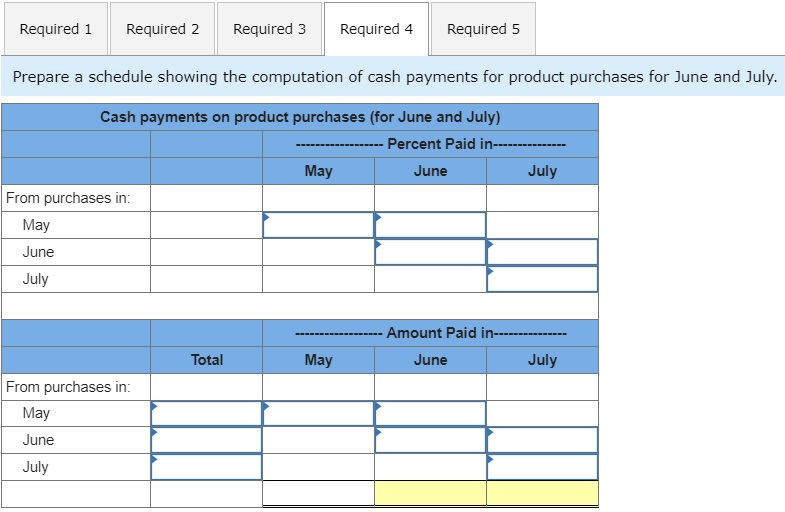Click the 'May' row label in percent section

tap(36, 225)
